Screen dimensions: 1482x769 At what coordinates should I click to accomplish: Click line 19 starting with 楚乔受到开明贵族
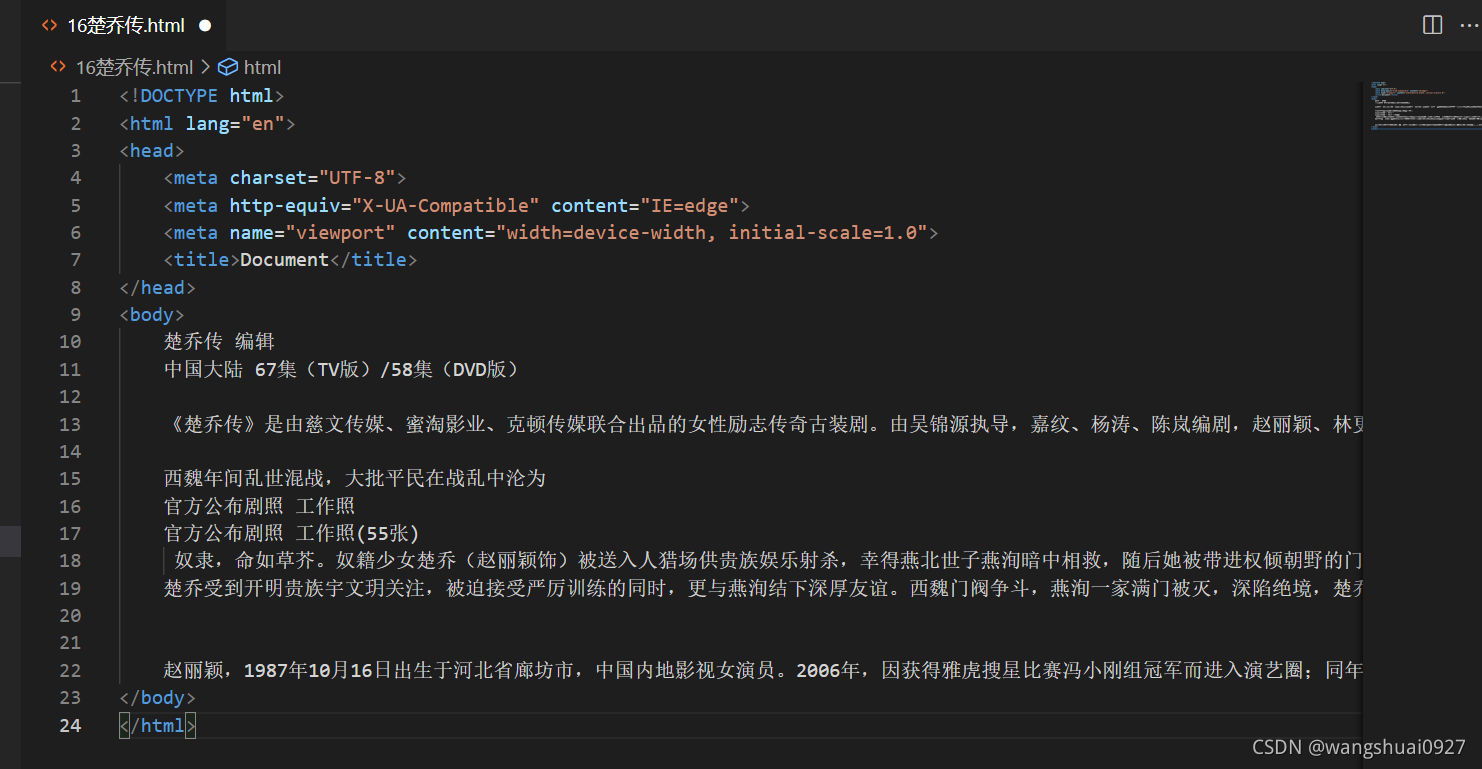click(x=763, y=588)
